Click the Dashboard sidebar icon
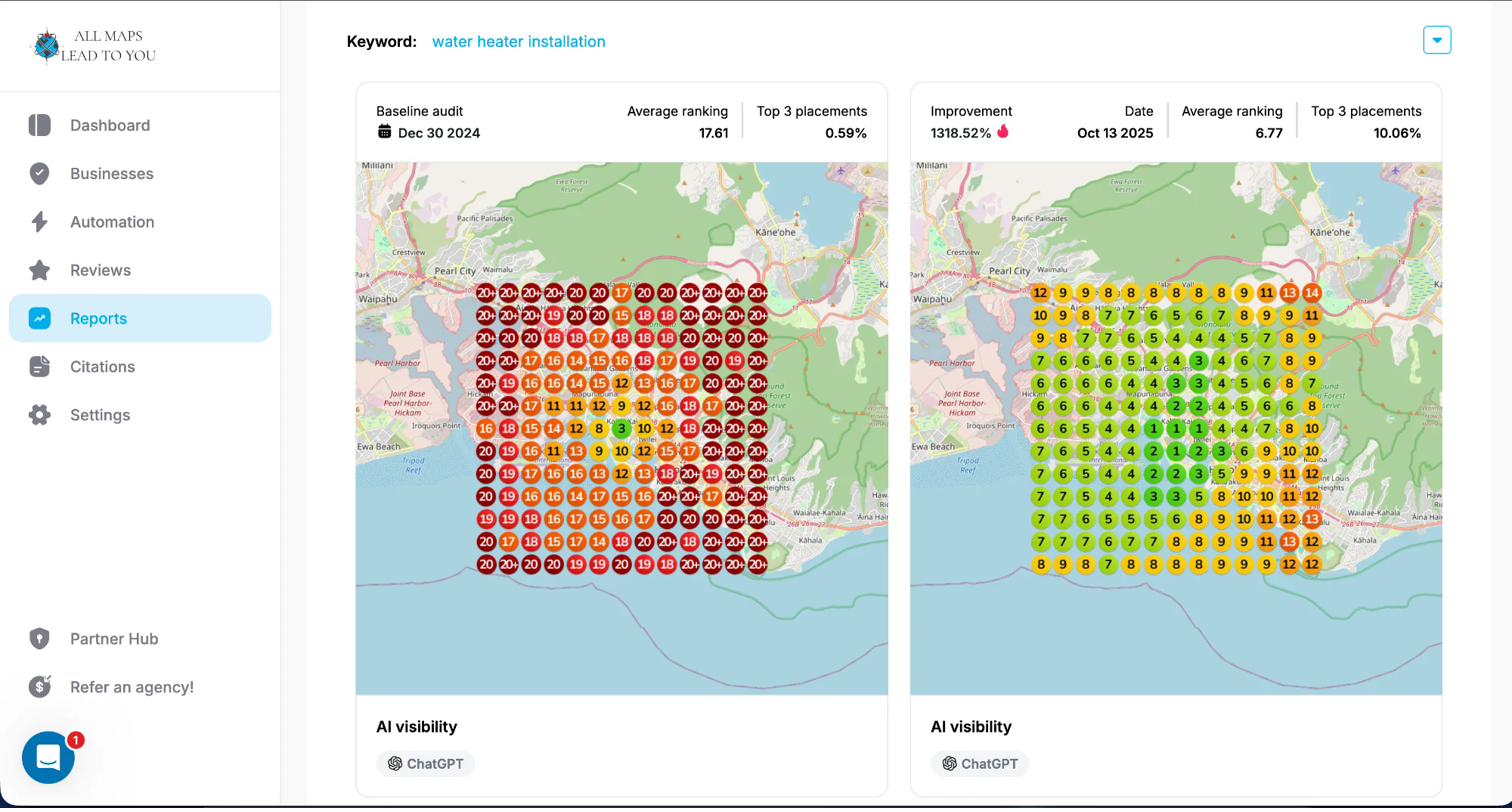 (x=40, y=125)
